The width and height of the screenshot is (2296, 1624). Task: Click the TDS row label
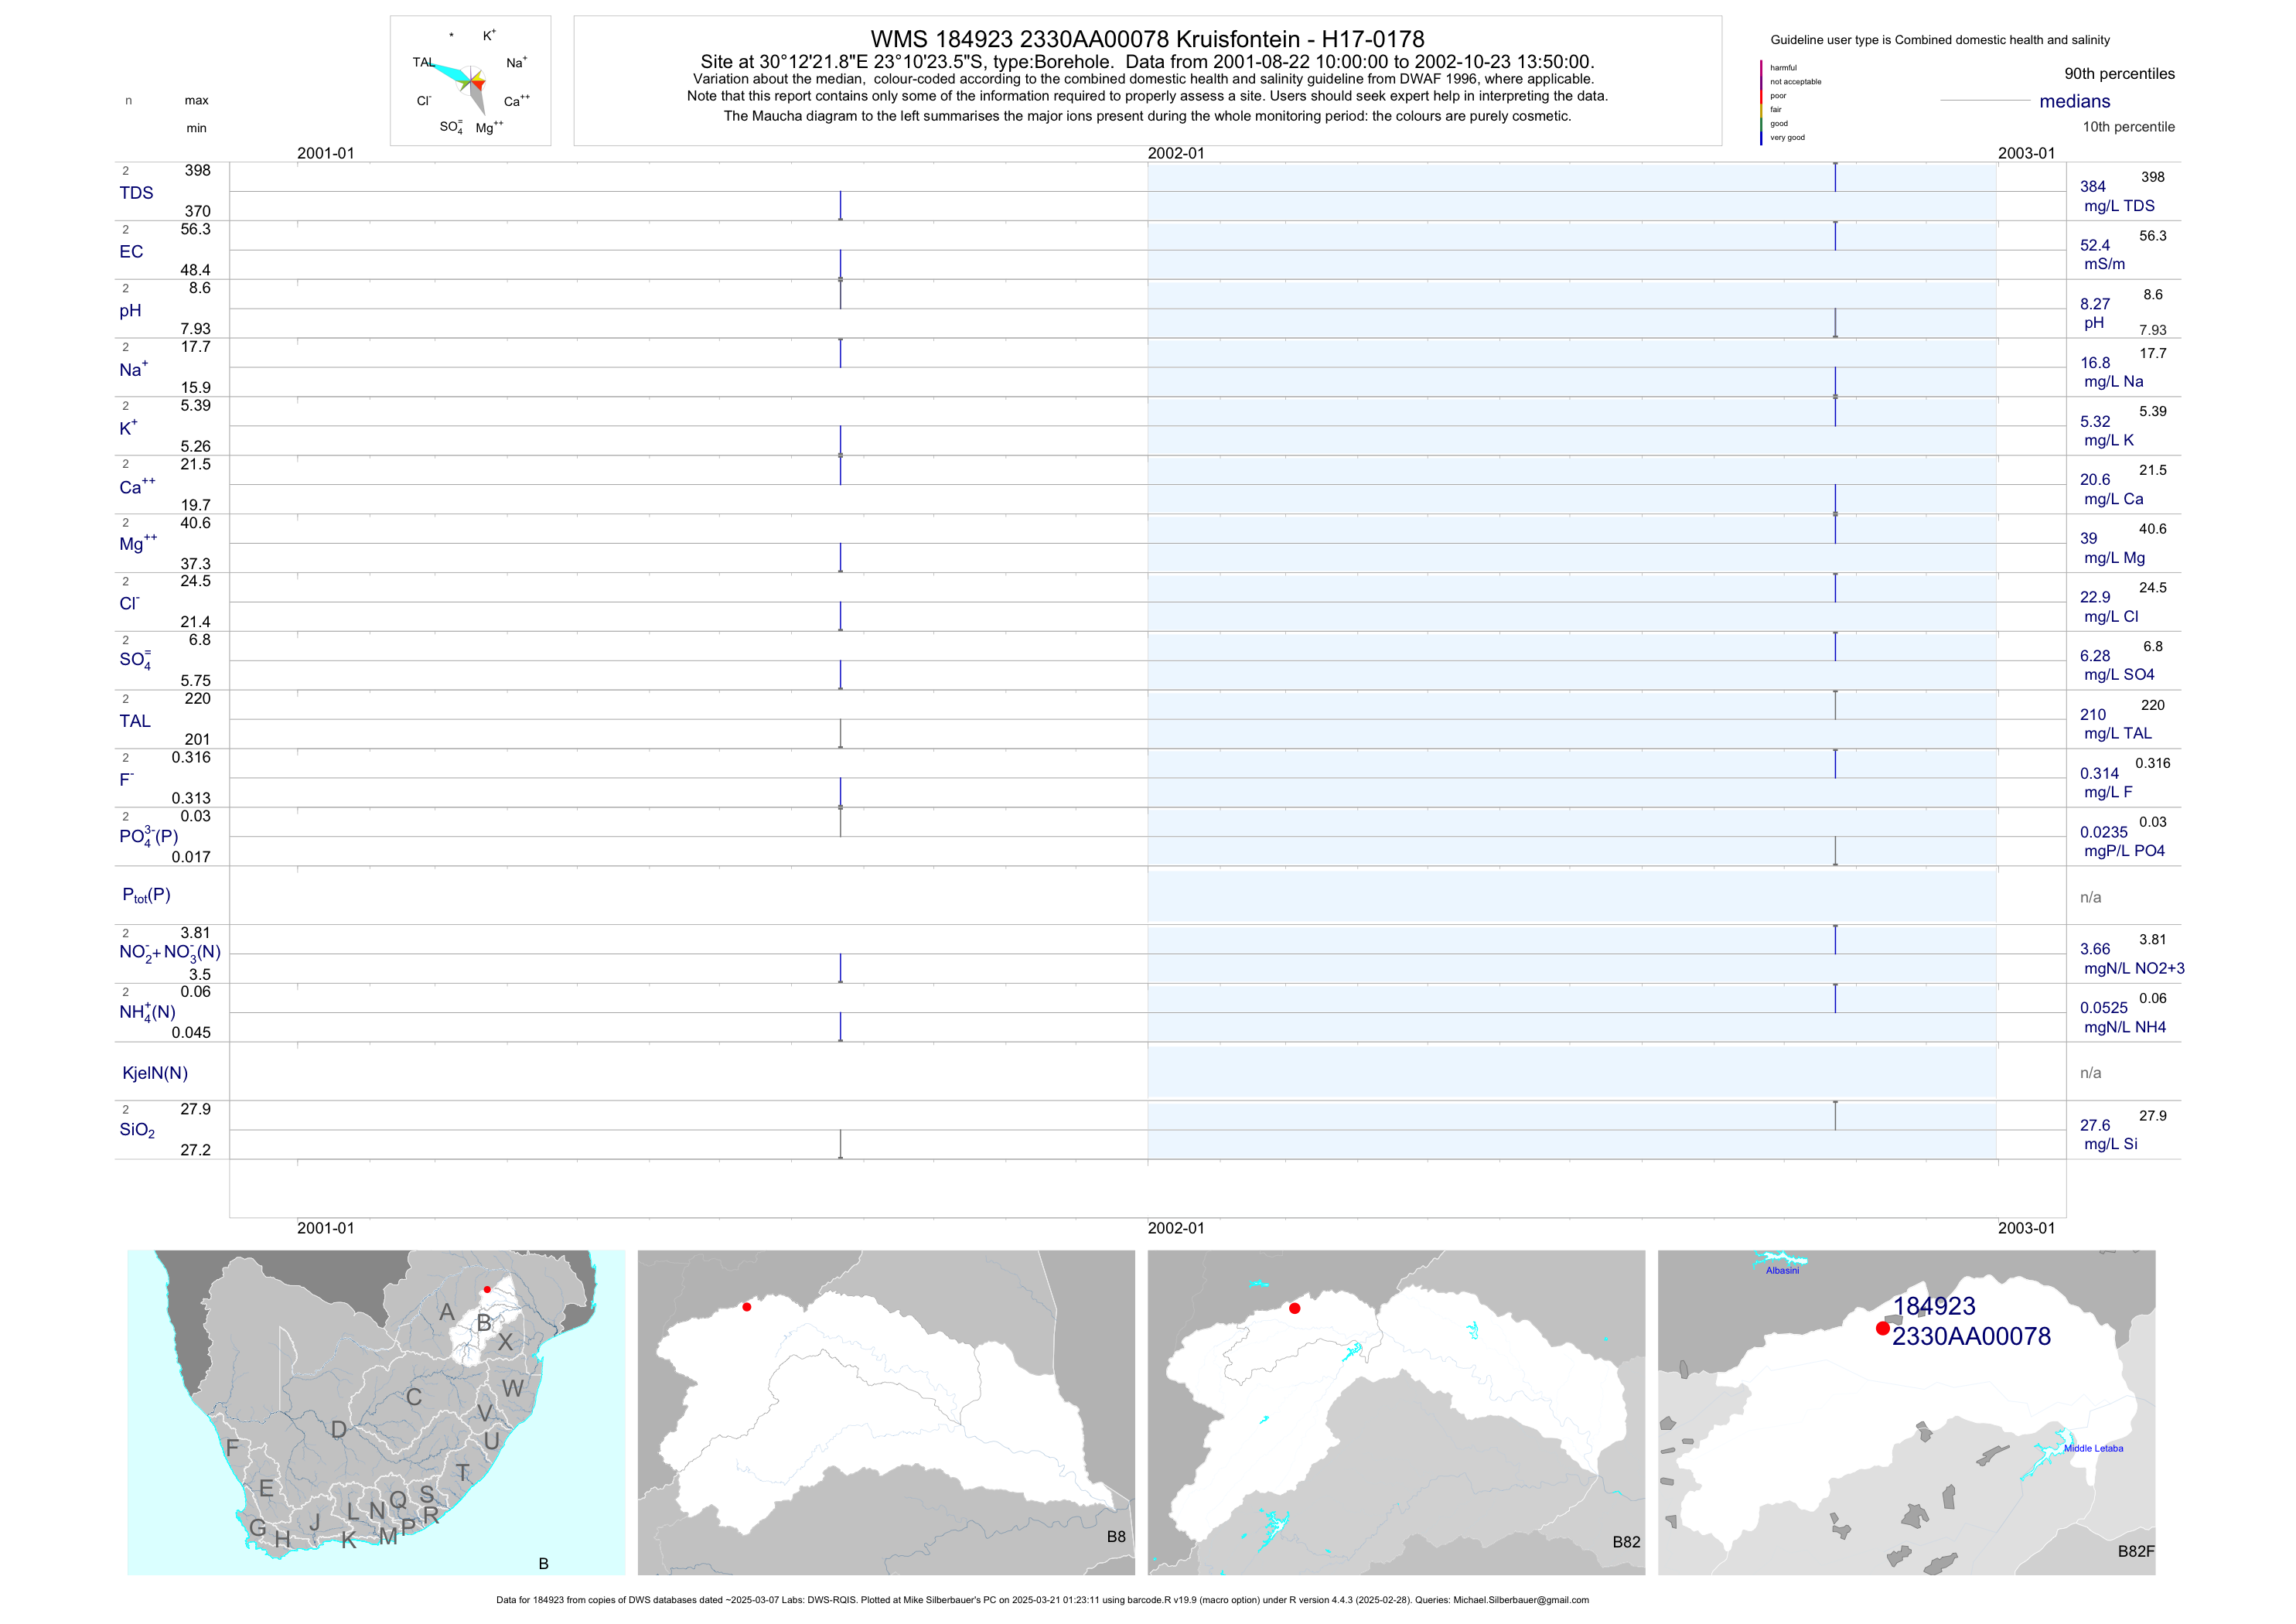click(x=136, y=193)
